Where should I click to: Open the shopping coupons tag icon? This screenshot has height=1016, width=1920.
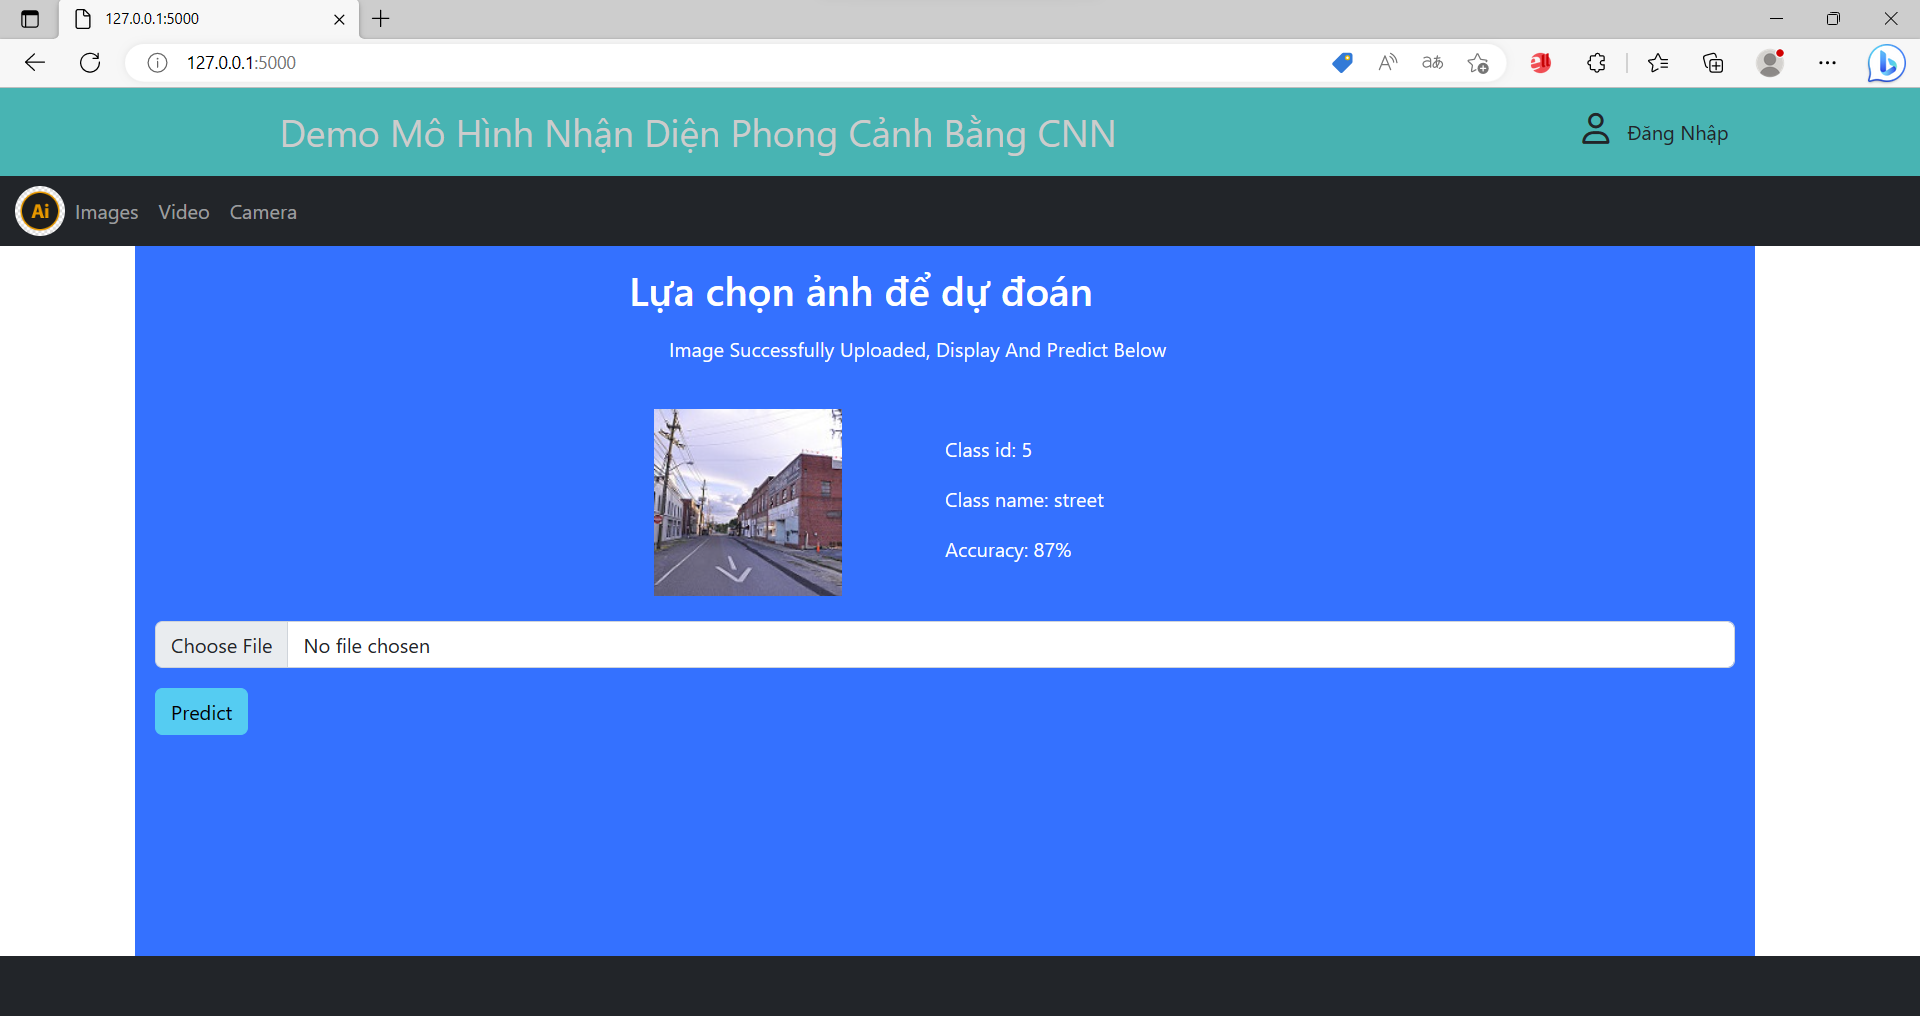pyautogui.click(x=1342, y=63)
